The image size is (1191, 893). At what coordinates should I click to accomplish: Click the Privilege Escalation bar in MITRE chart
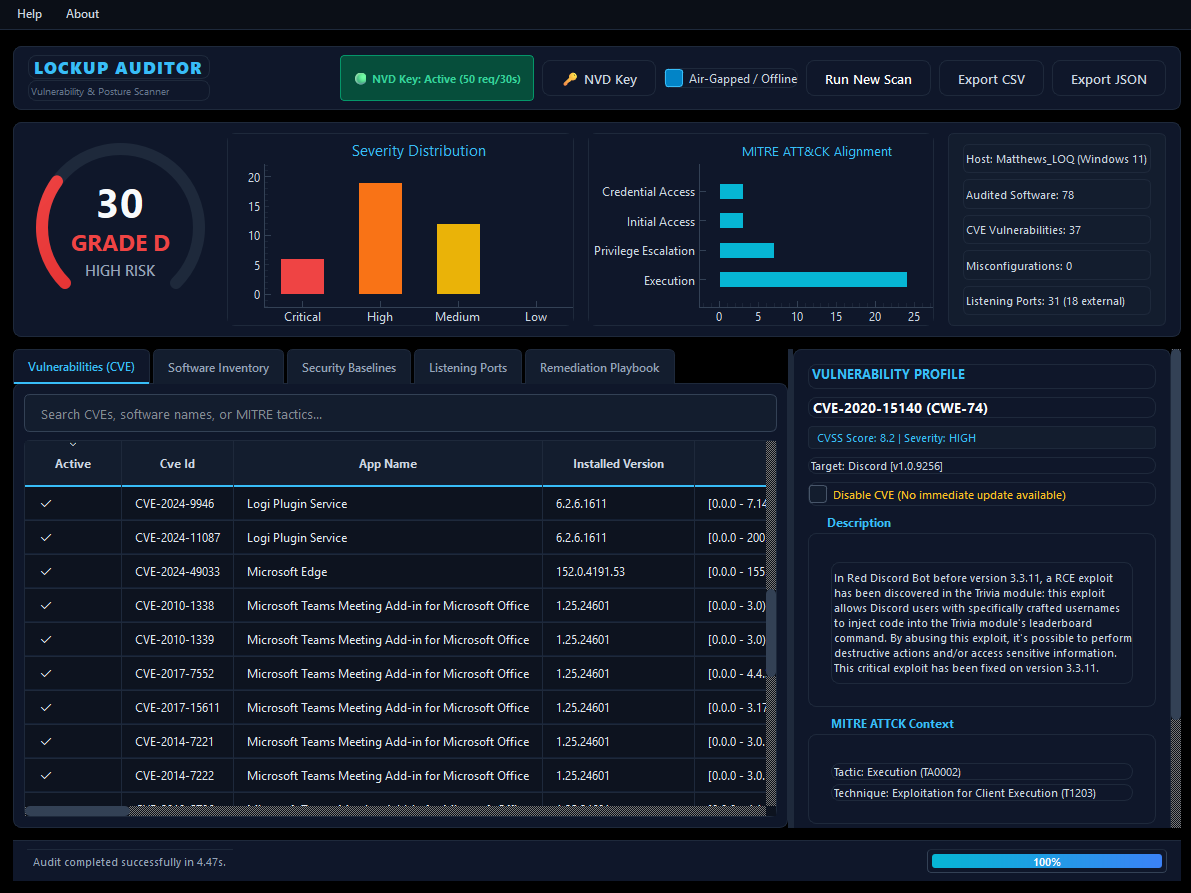pyautogui.click(x=747, y=251)
